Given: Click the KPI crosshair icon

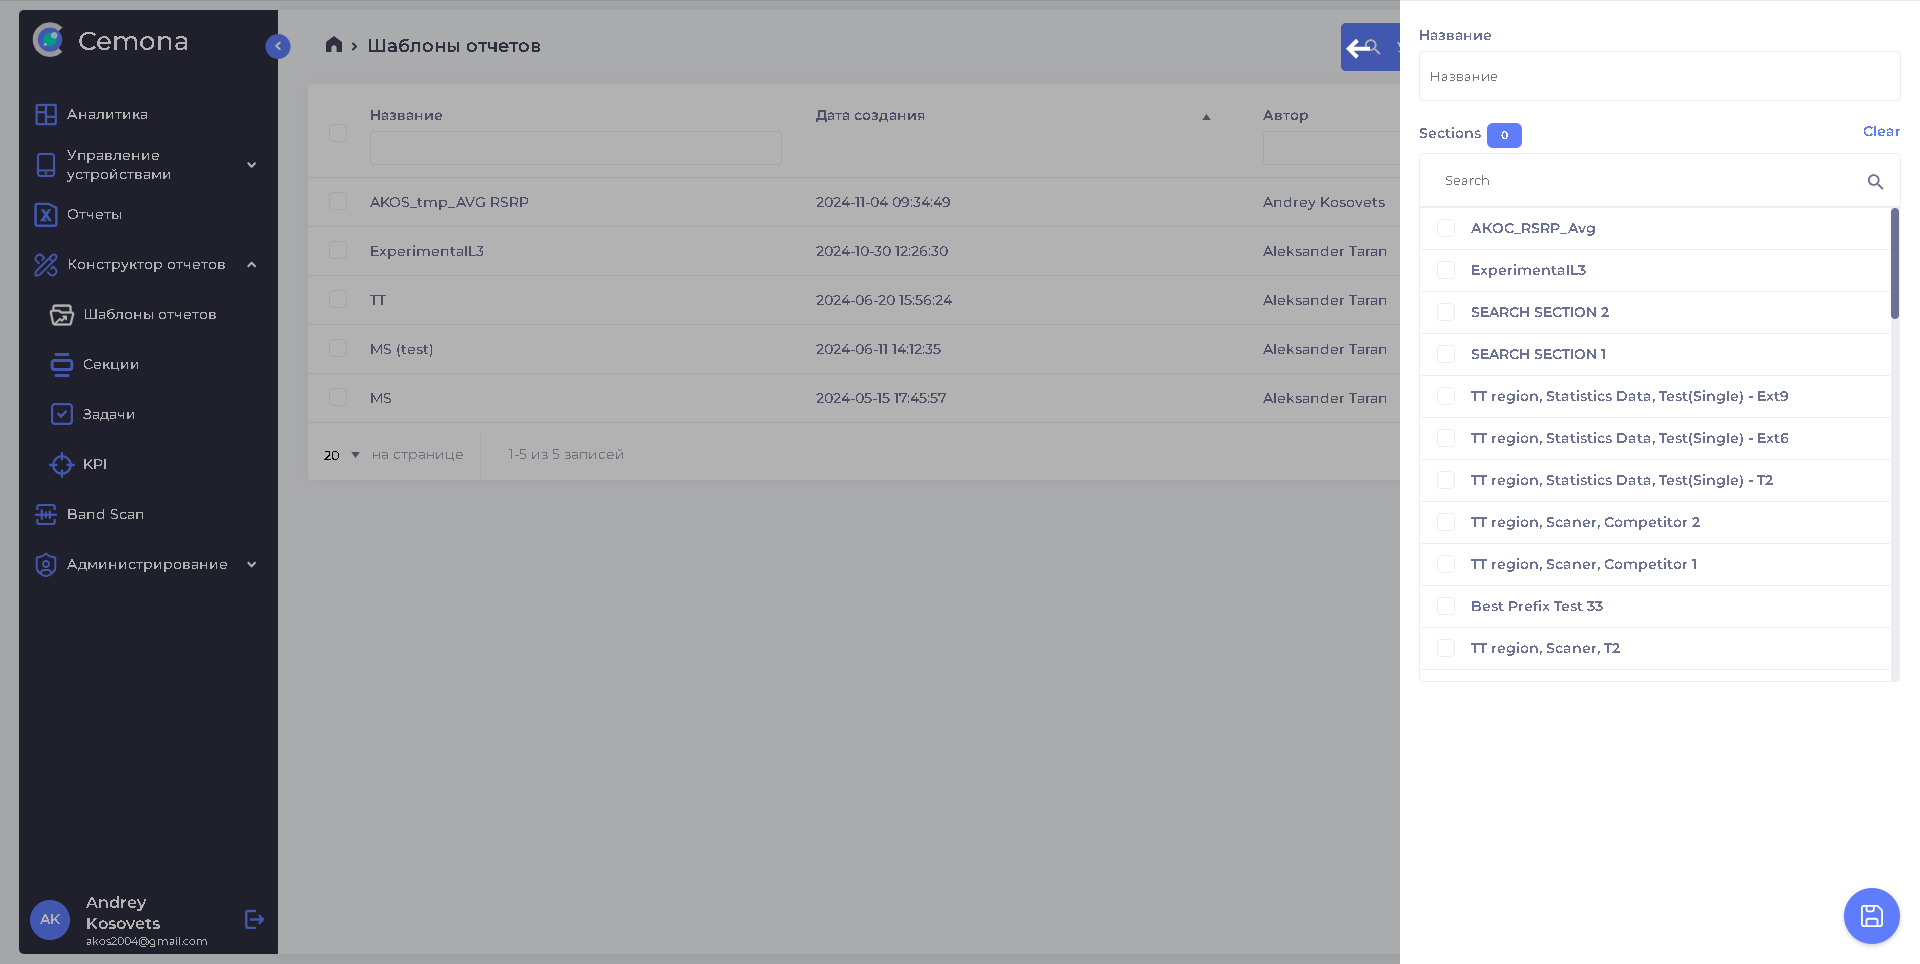Looking at the screenshot, I should pos(62,464).
